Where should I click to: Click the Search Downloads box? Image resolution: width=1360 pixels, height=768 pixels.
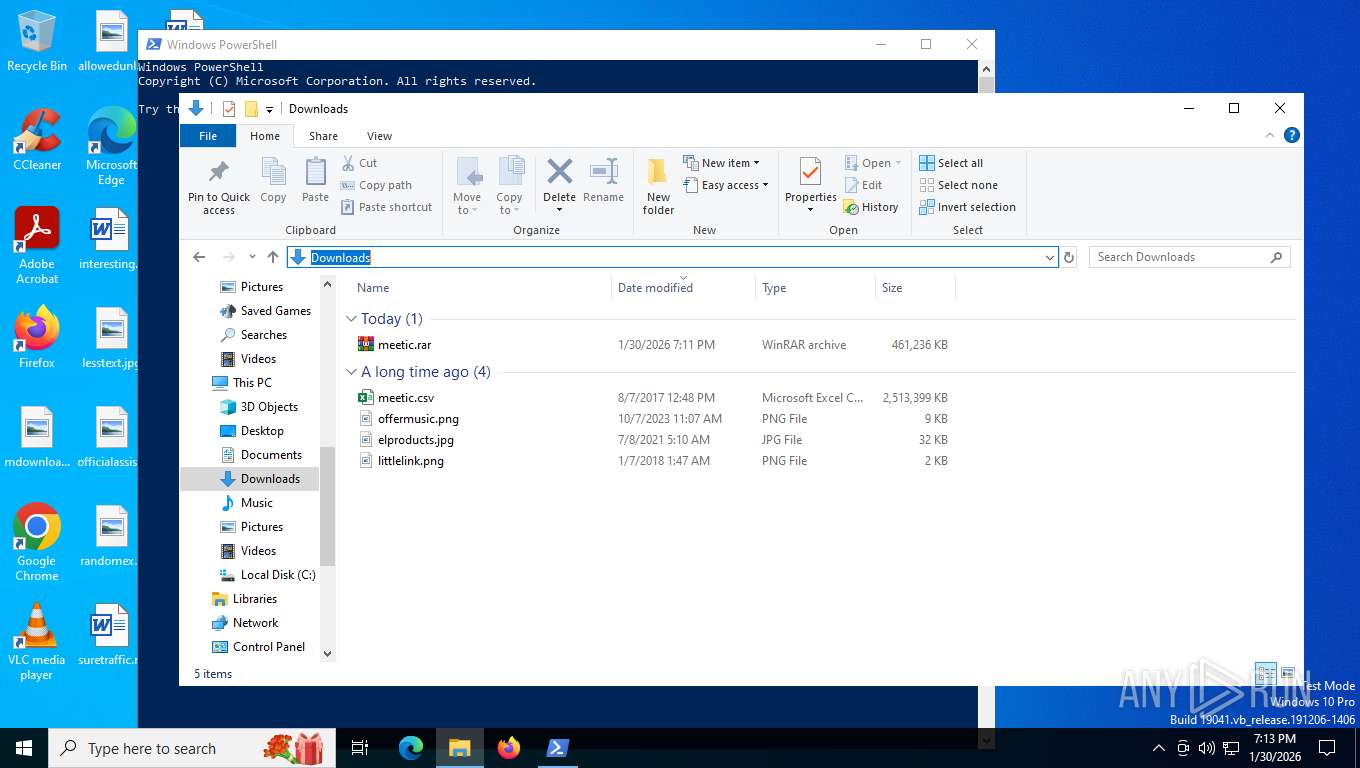tap(1189, 257)
